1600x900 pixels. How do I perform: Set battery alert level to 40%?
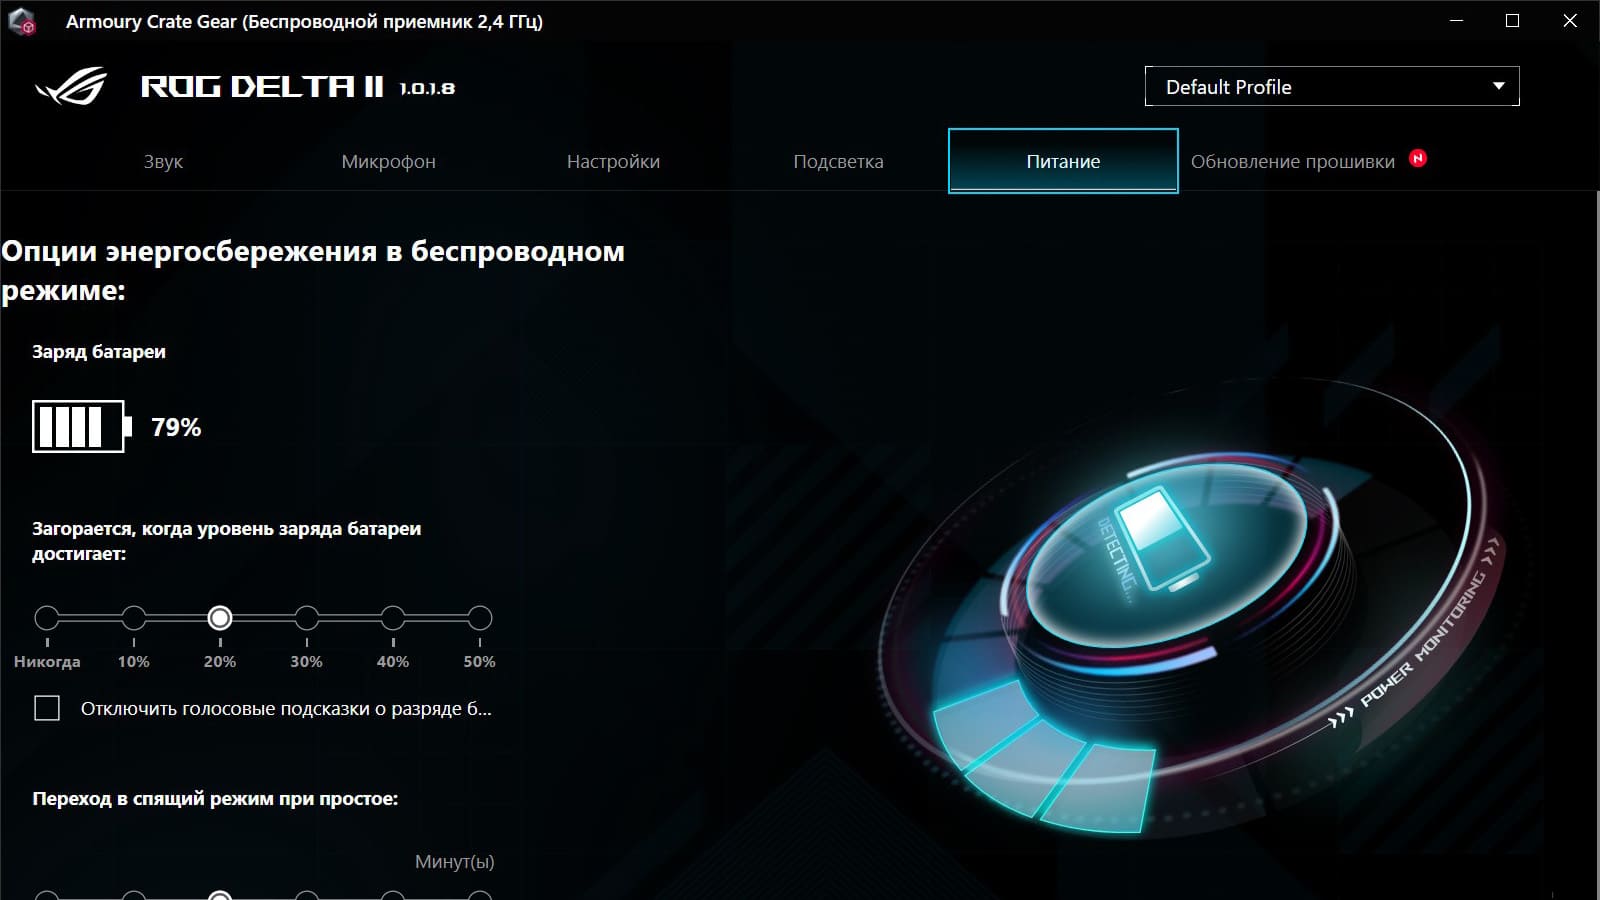[x=393, y=618]
